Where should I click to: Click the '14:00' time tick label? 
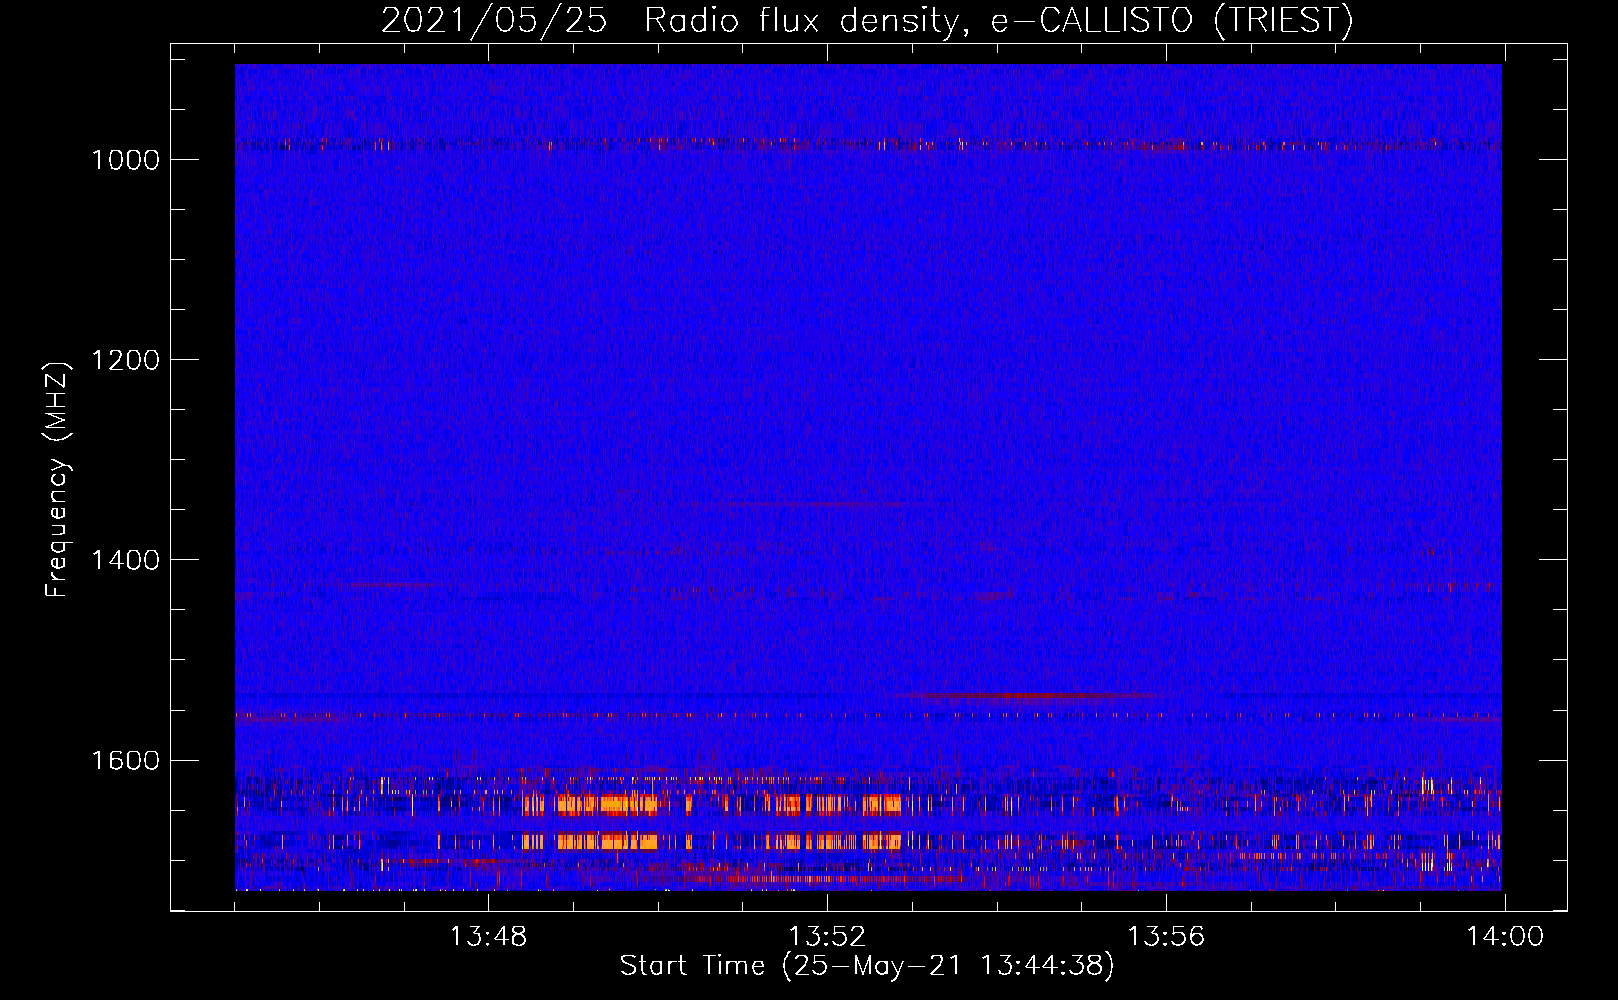1505,937
